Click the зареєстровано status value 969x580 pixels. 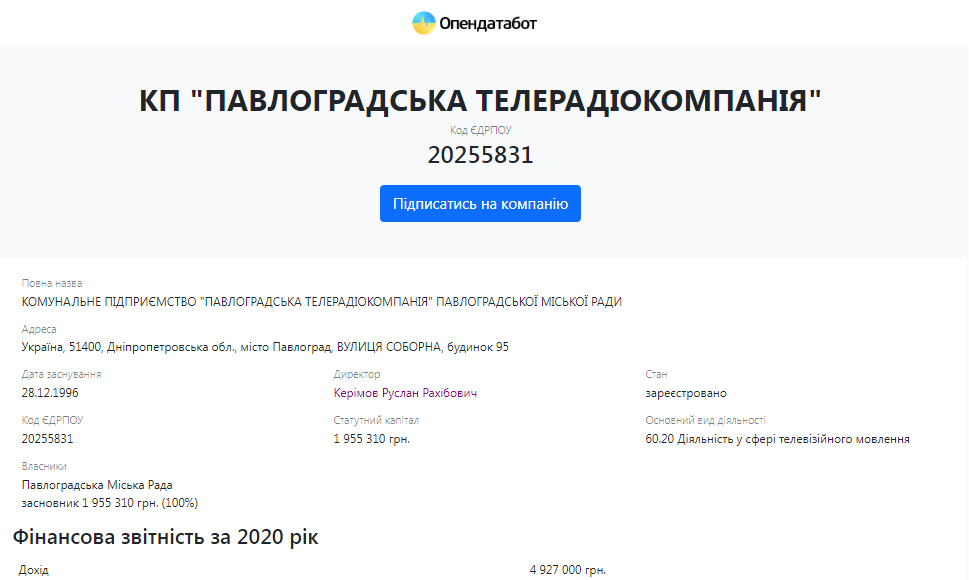pyautogui.click(x=686, y=393)
